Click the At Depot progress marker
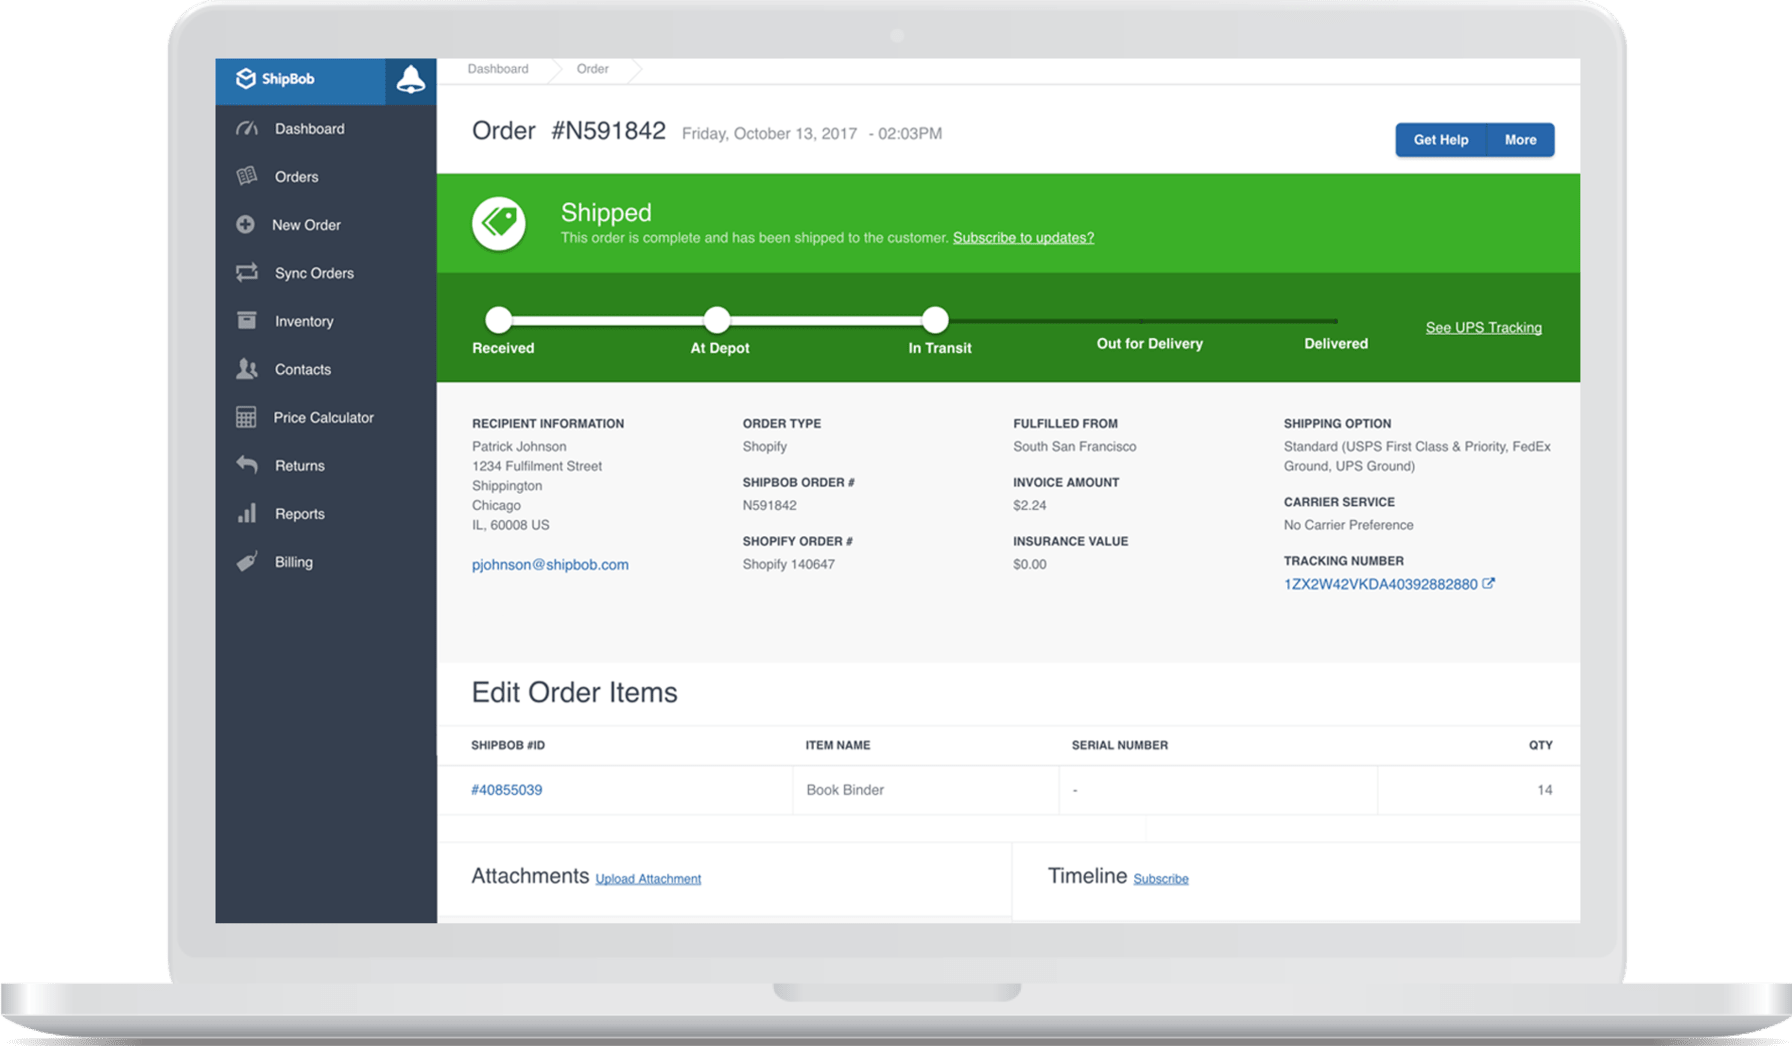The height and width of the screenshot is (1046, 1792). click(717, 320)
